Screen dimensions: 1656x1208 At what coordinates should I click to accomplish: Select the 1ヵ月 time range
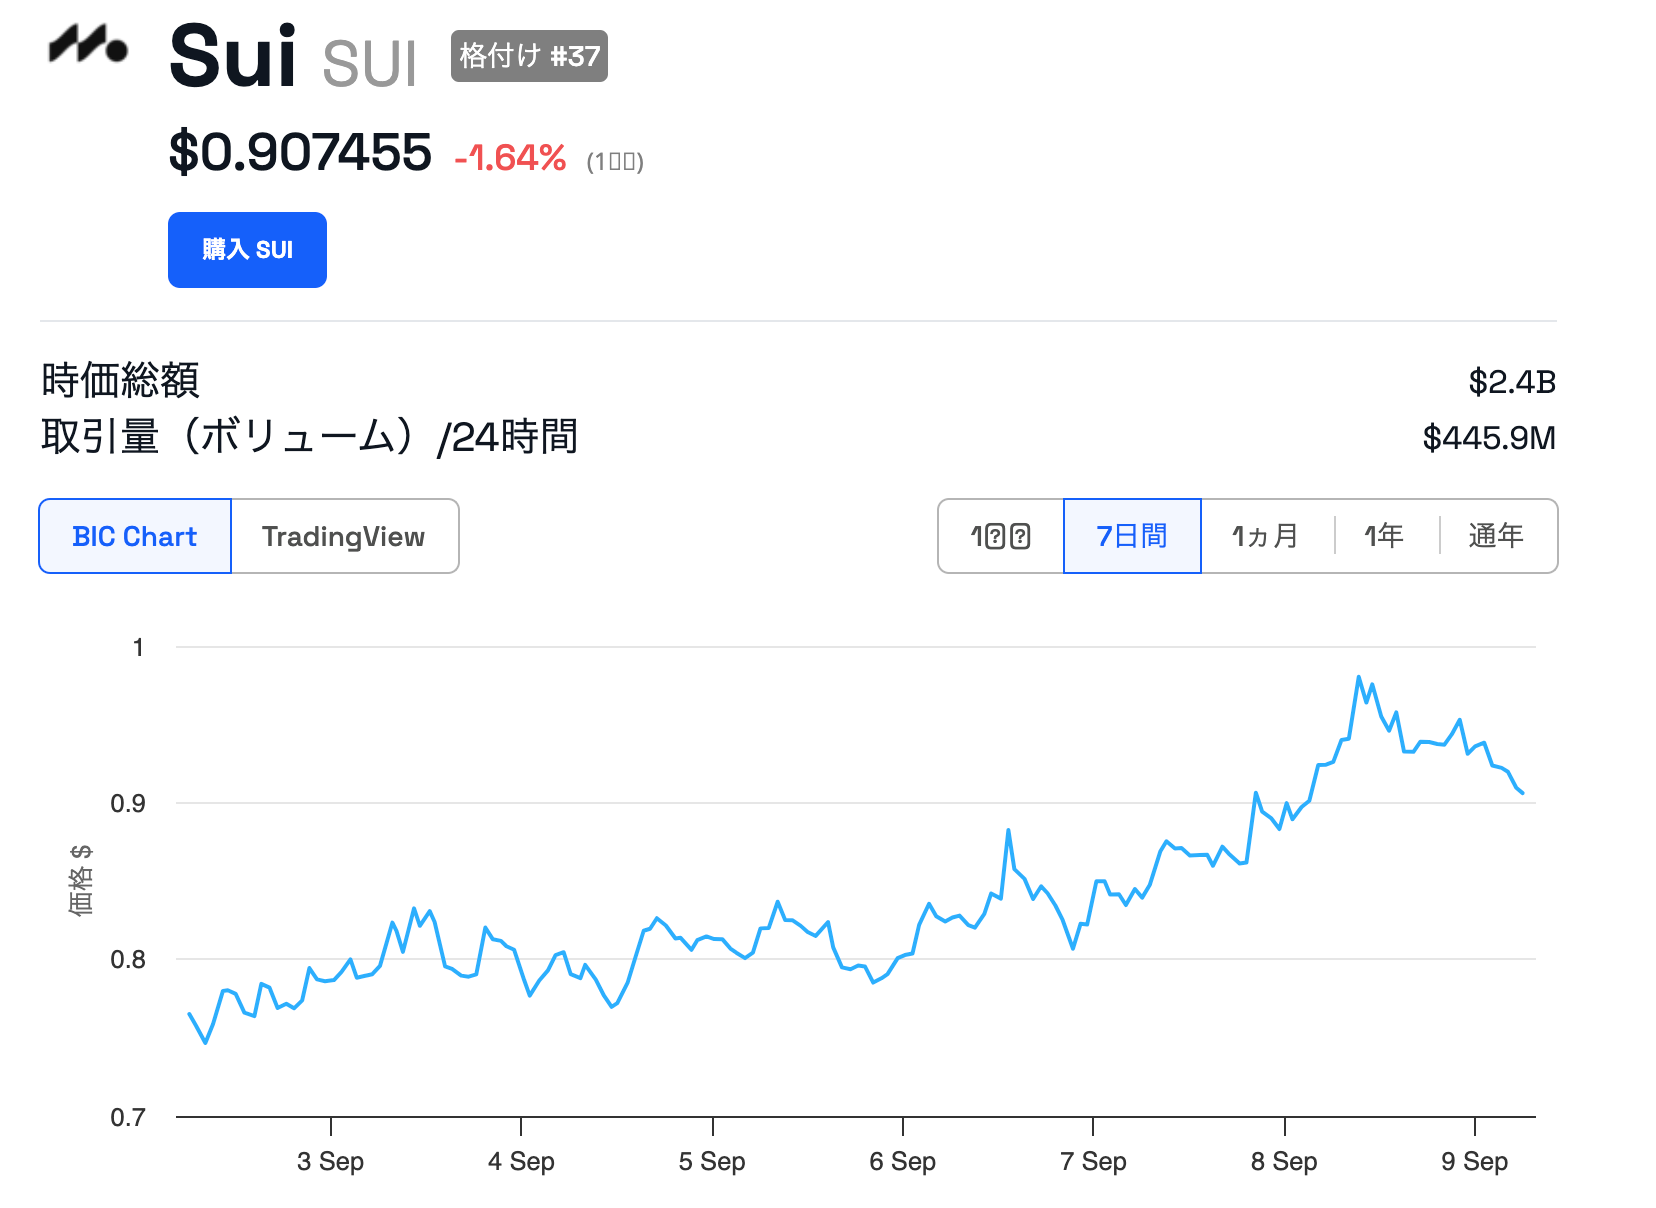[x=1266, y=536]
